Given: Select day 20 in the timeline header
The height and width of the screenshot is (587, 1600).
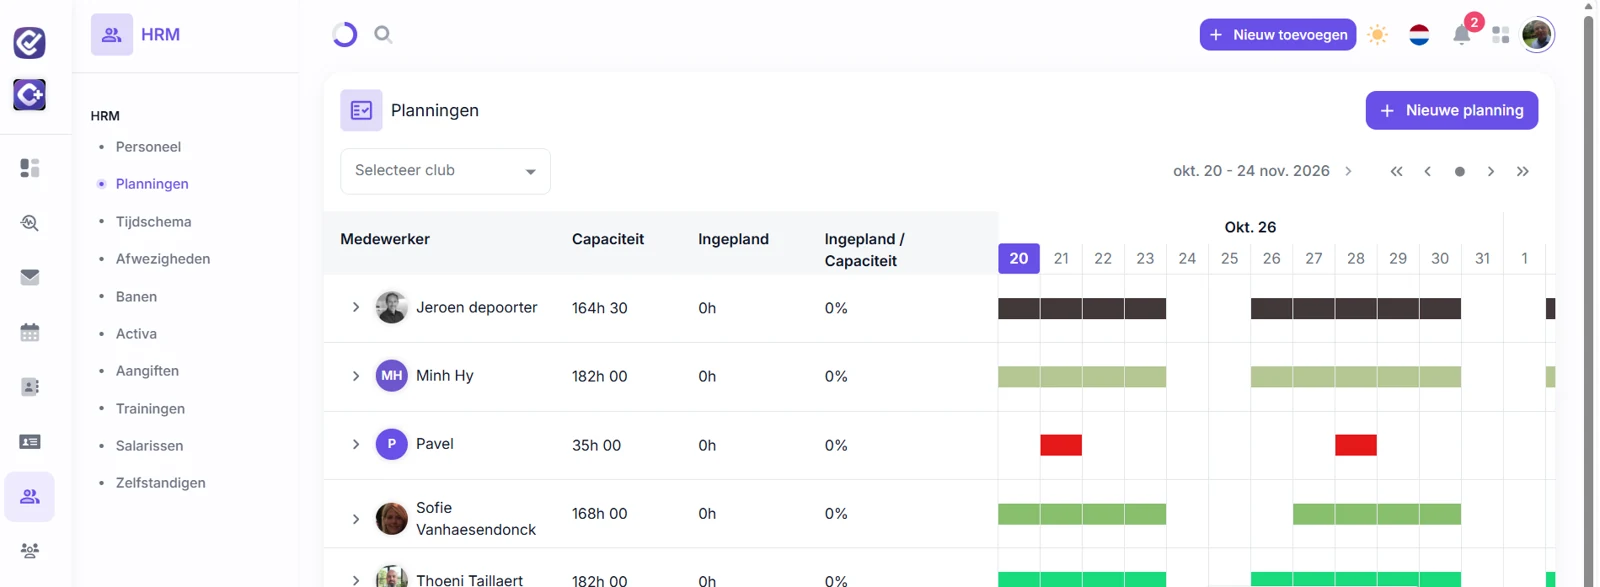Looking at the screenshot, I should pyautogui.click(x=1019, y=258).
